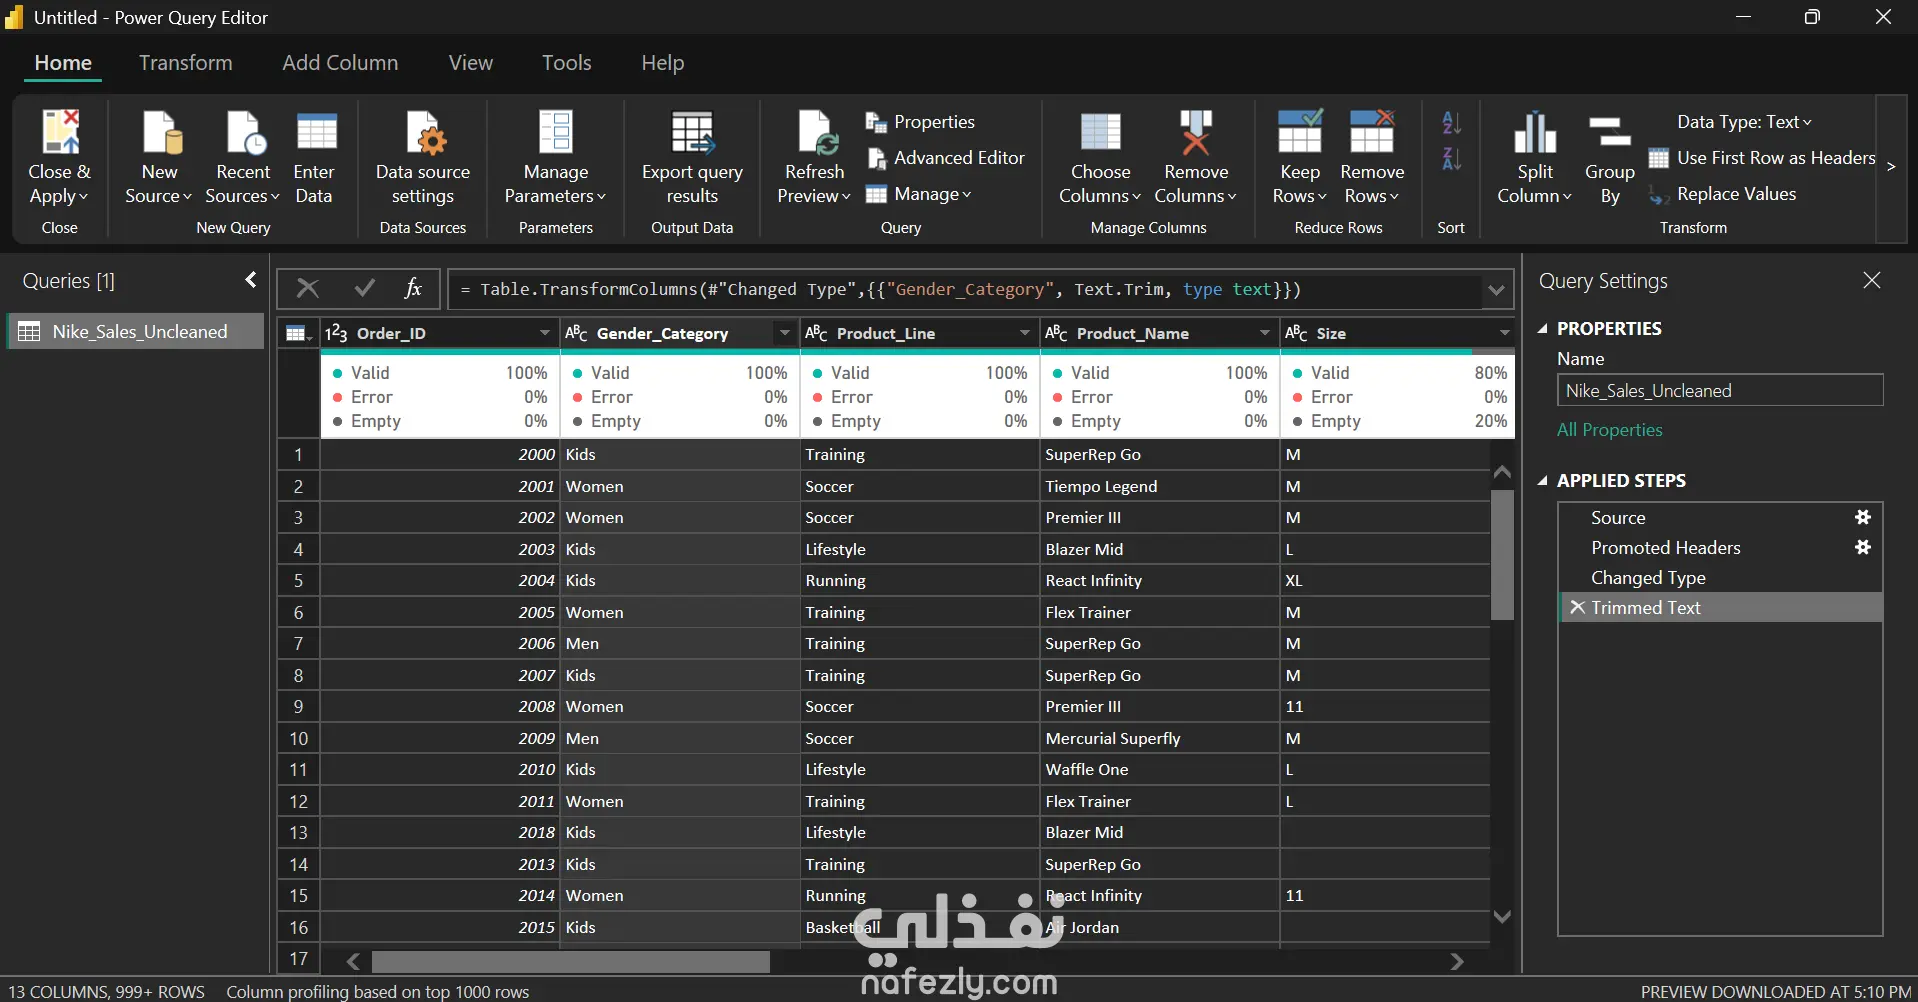
Task: Open the Advanced Editor
Action: [x=946, y=158]
